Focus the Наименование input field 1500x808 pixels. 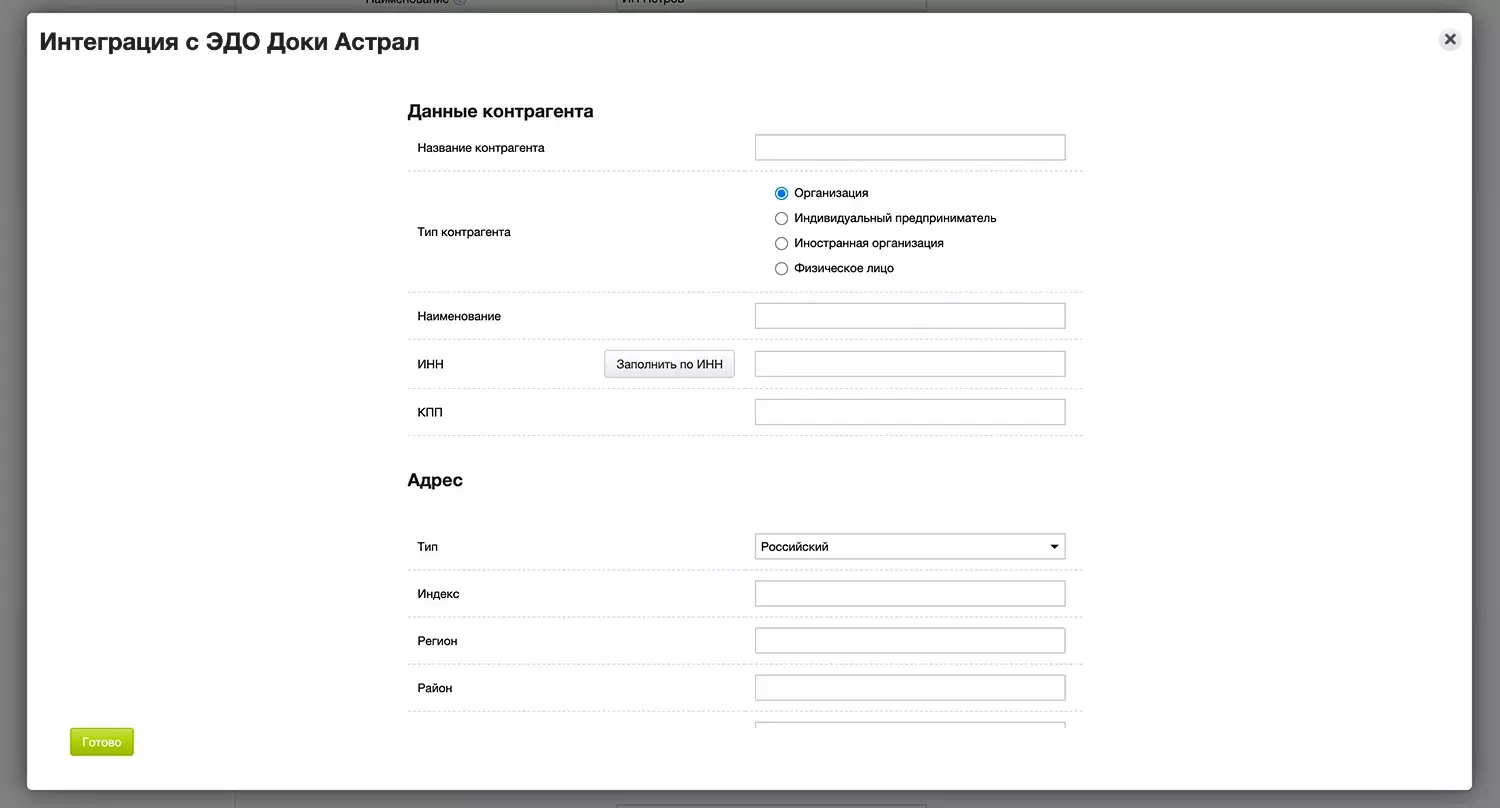click(909, 316)
